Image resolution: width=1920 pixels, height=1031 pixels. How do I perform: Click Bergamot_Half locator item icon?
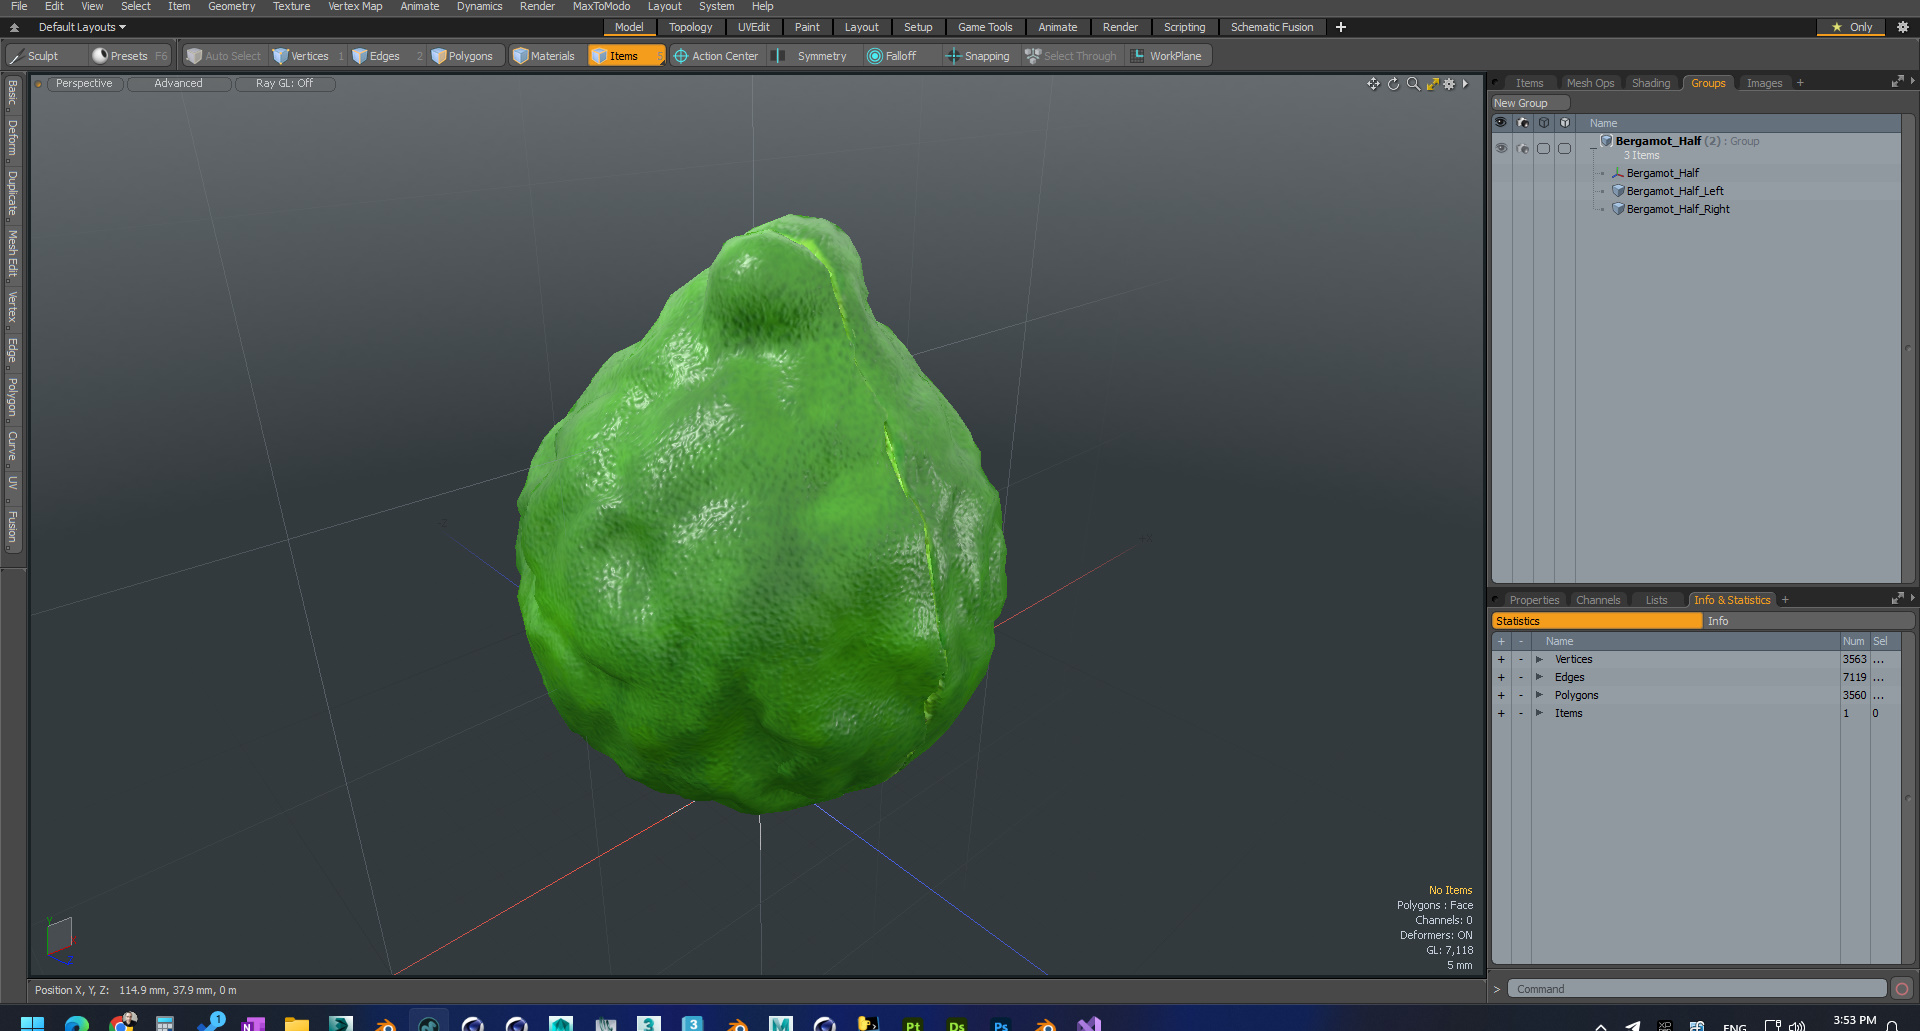(x=1617, y=173)
